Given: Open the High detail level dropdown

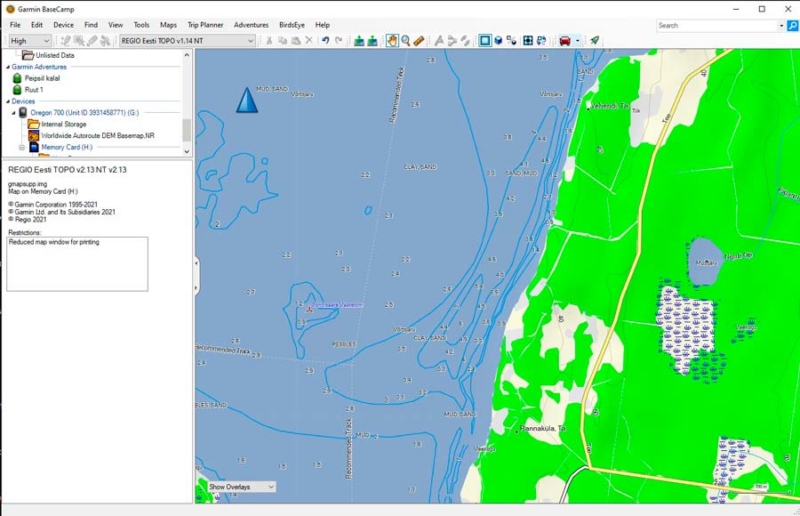Looking at the screenshot, I should tap(30, 41).
